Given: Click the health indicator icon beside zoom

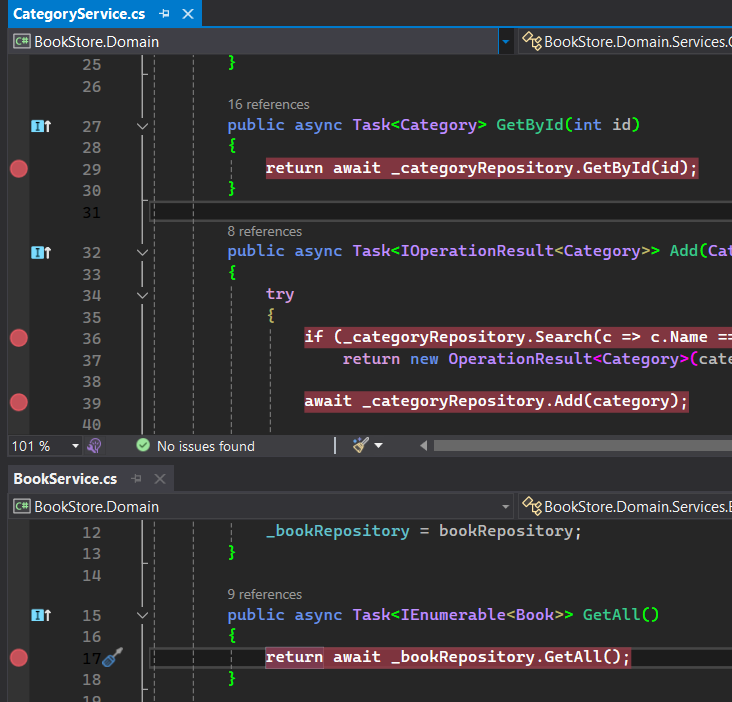Looking at the screenshot, I should 94,445.
